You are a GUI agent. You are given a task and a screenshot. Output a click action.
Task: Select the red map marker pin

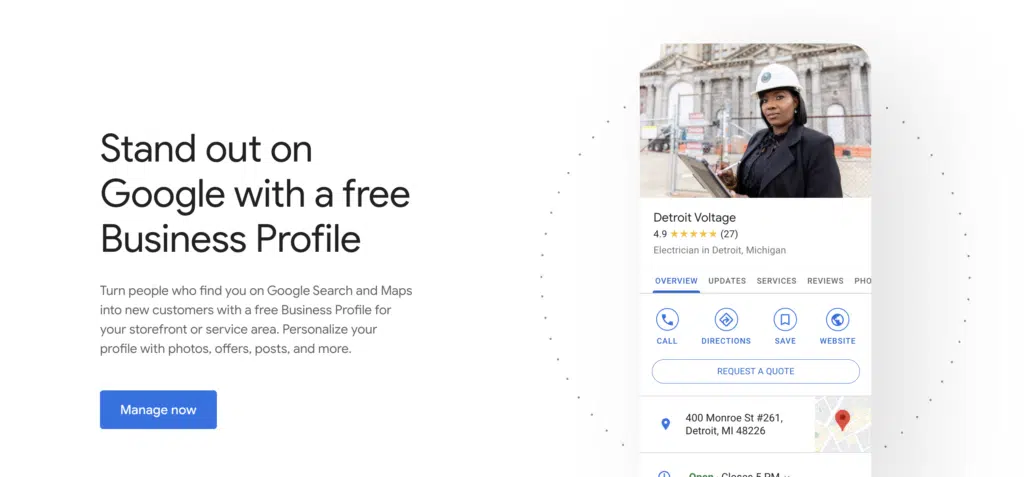coord(842,420)
